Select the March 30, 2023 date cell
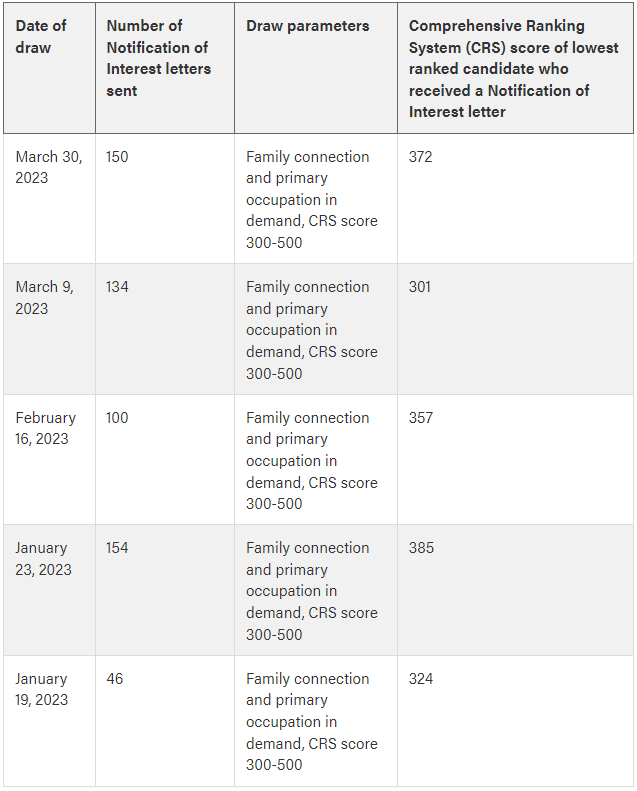 48,167
